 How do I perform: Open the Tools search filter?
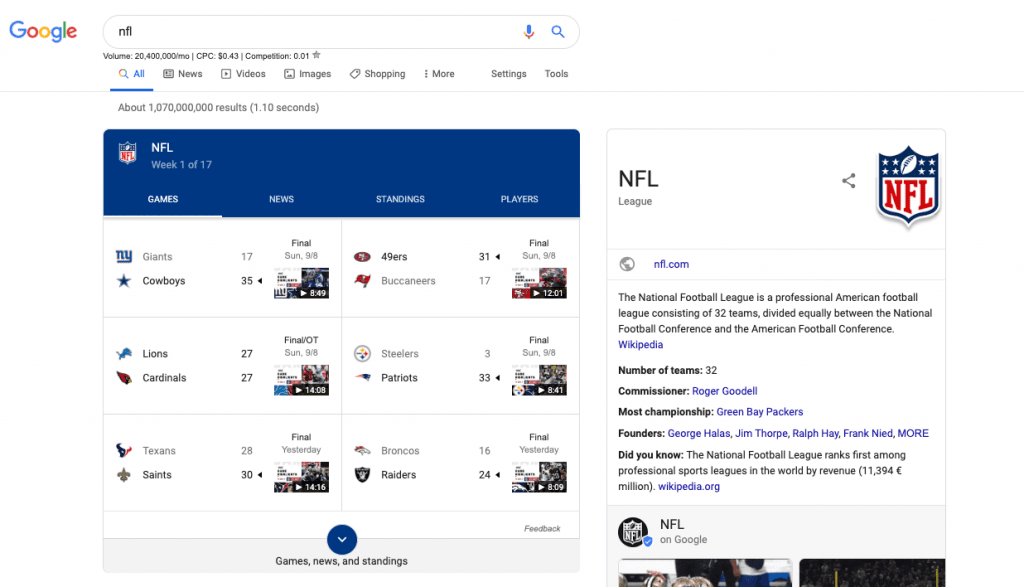[x=556, y=74]
